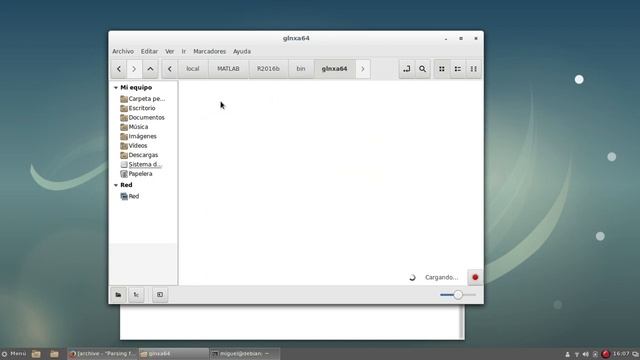Open the network icon in the tray
This screenshot has height=360, width=640.
[x=577, y=354]
